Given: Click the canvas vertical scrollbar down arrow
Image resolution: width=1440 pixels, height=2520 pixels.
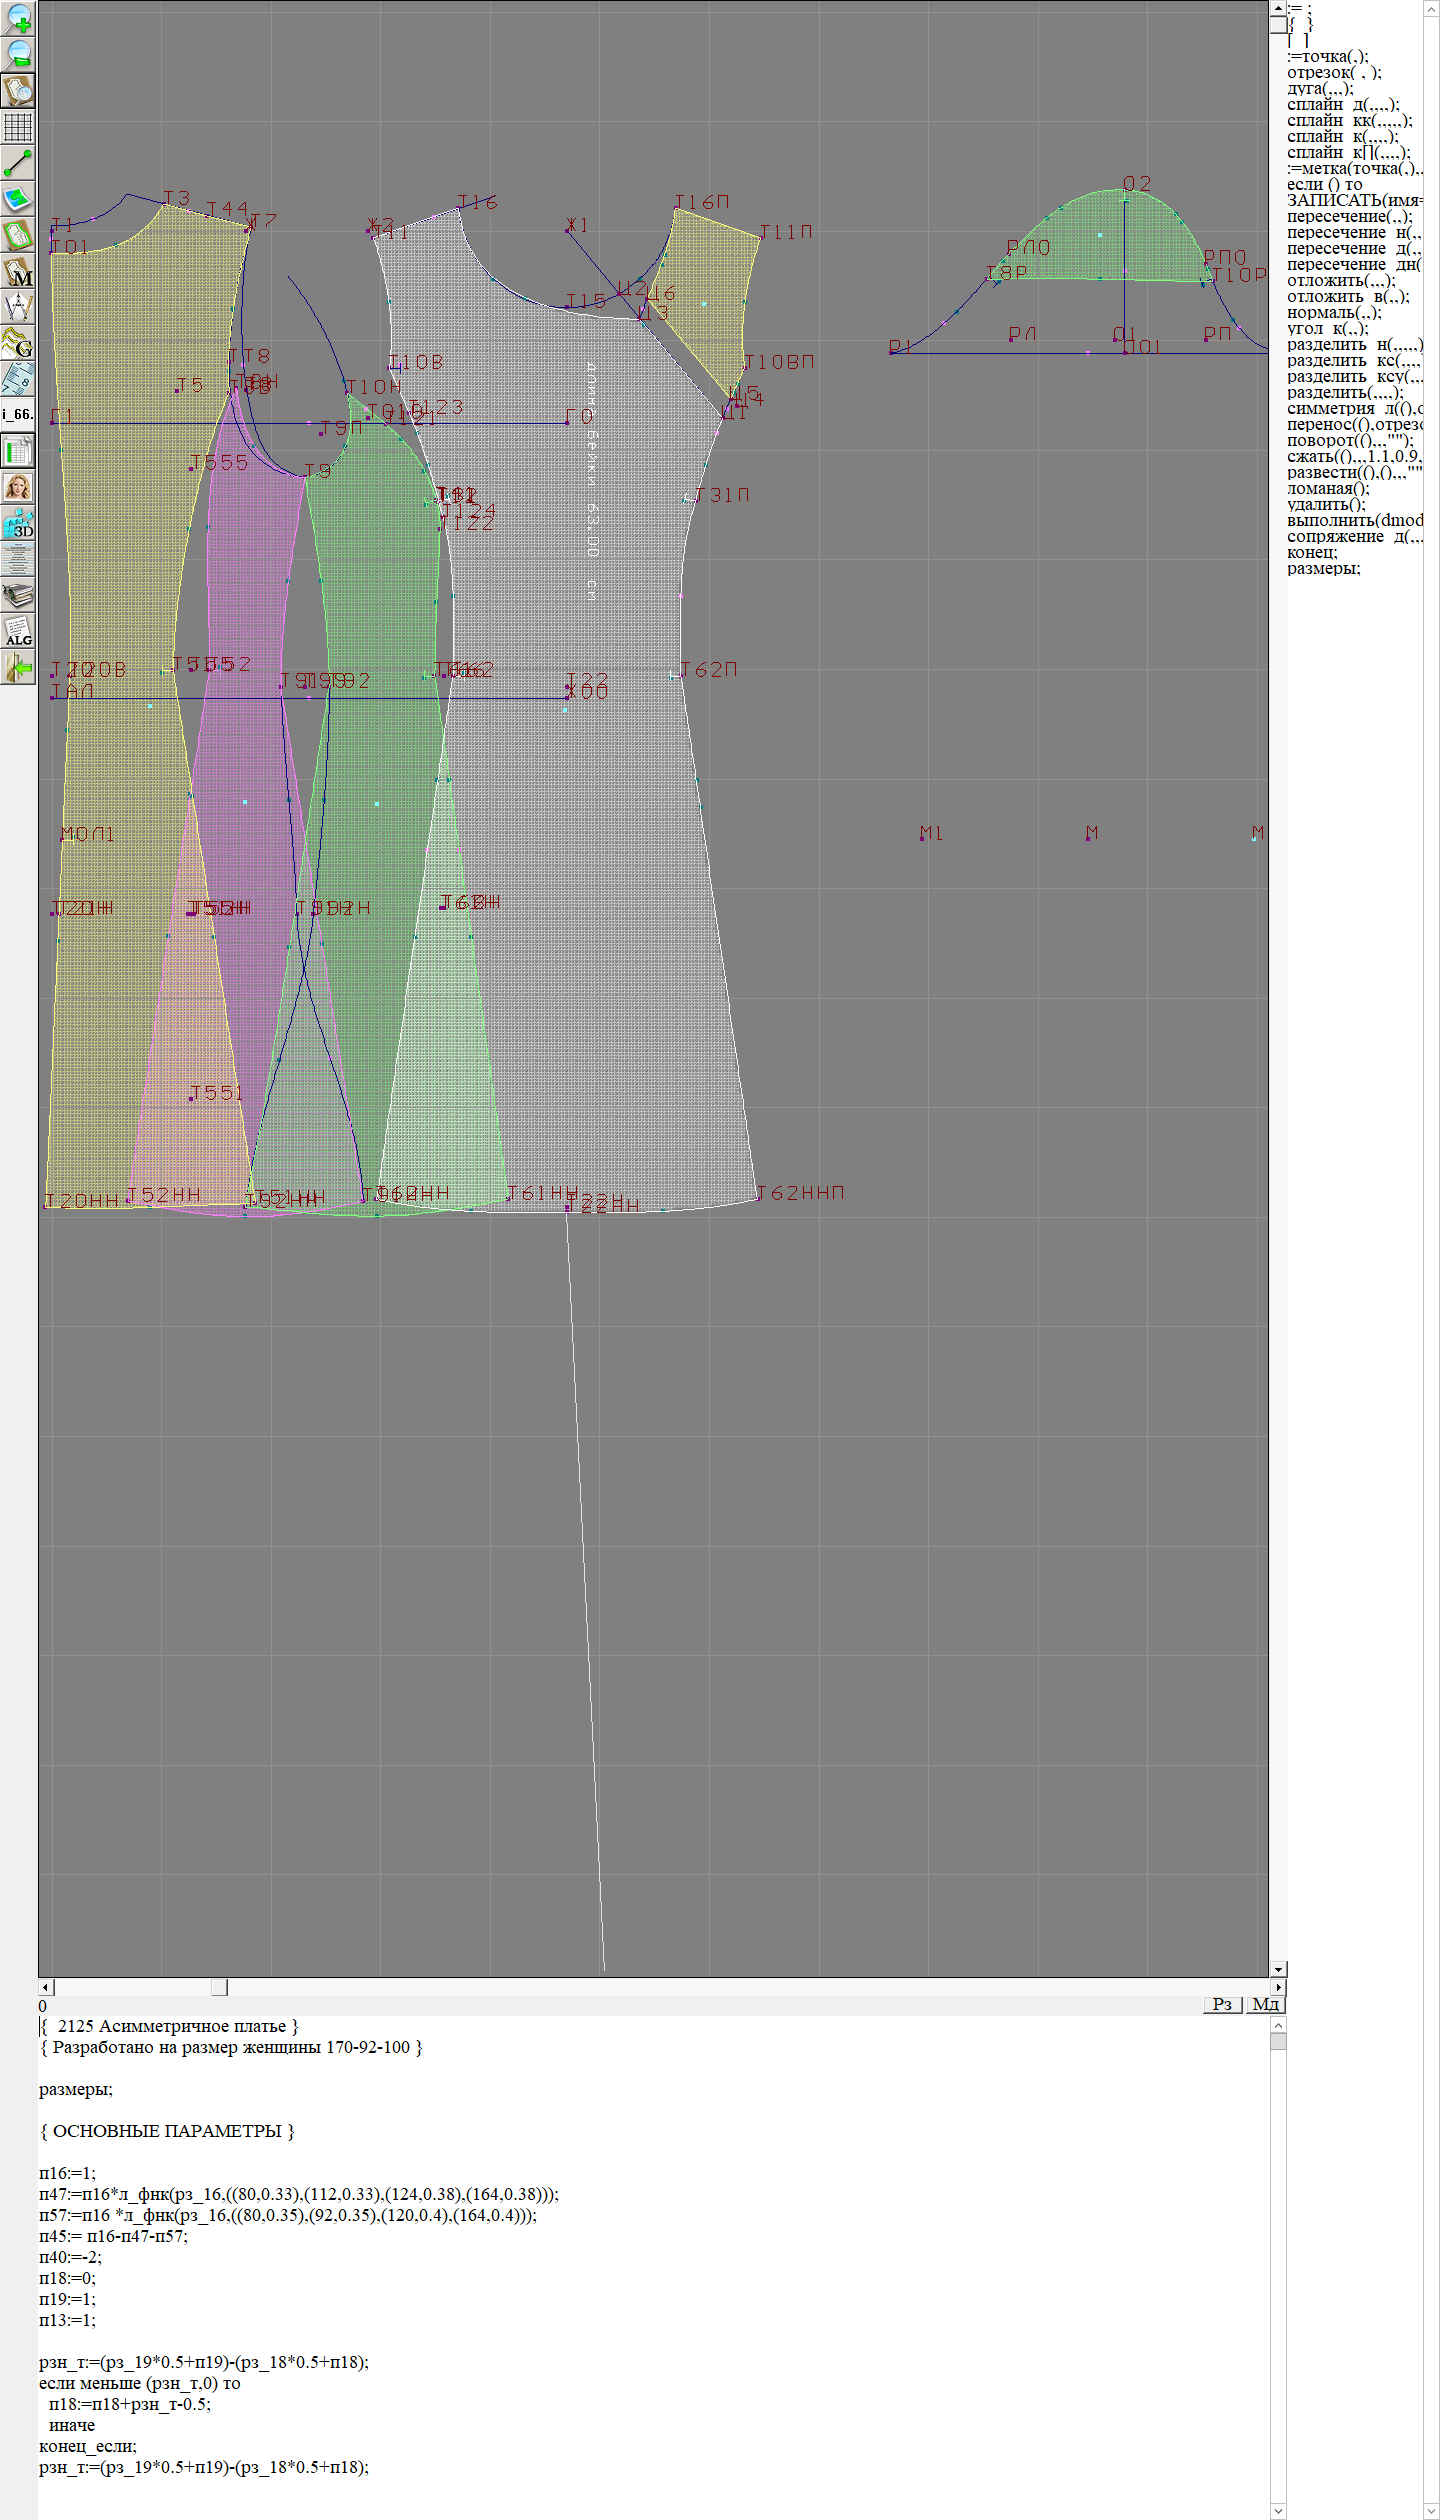Looking at the screenshot, I should (x=1278, y=1968).
